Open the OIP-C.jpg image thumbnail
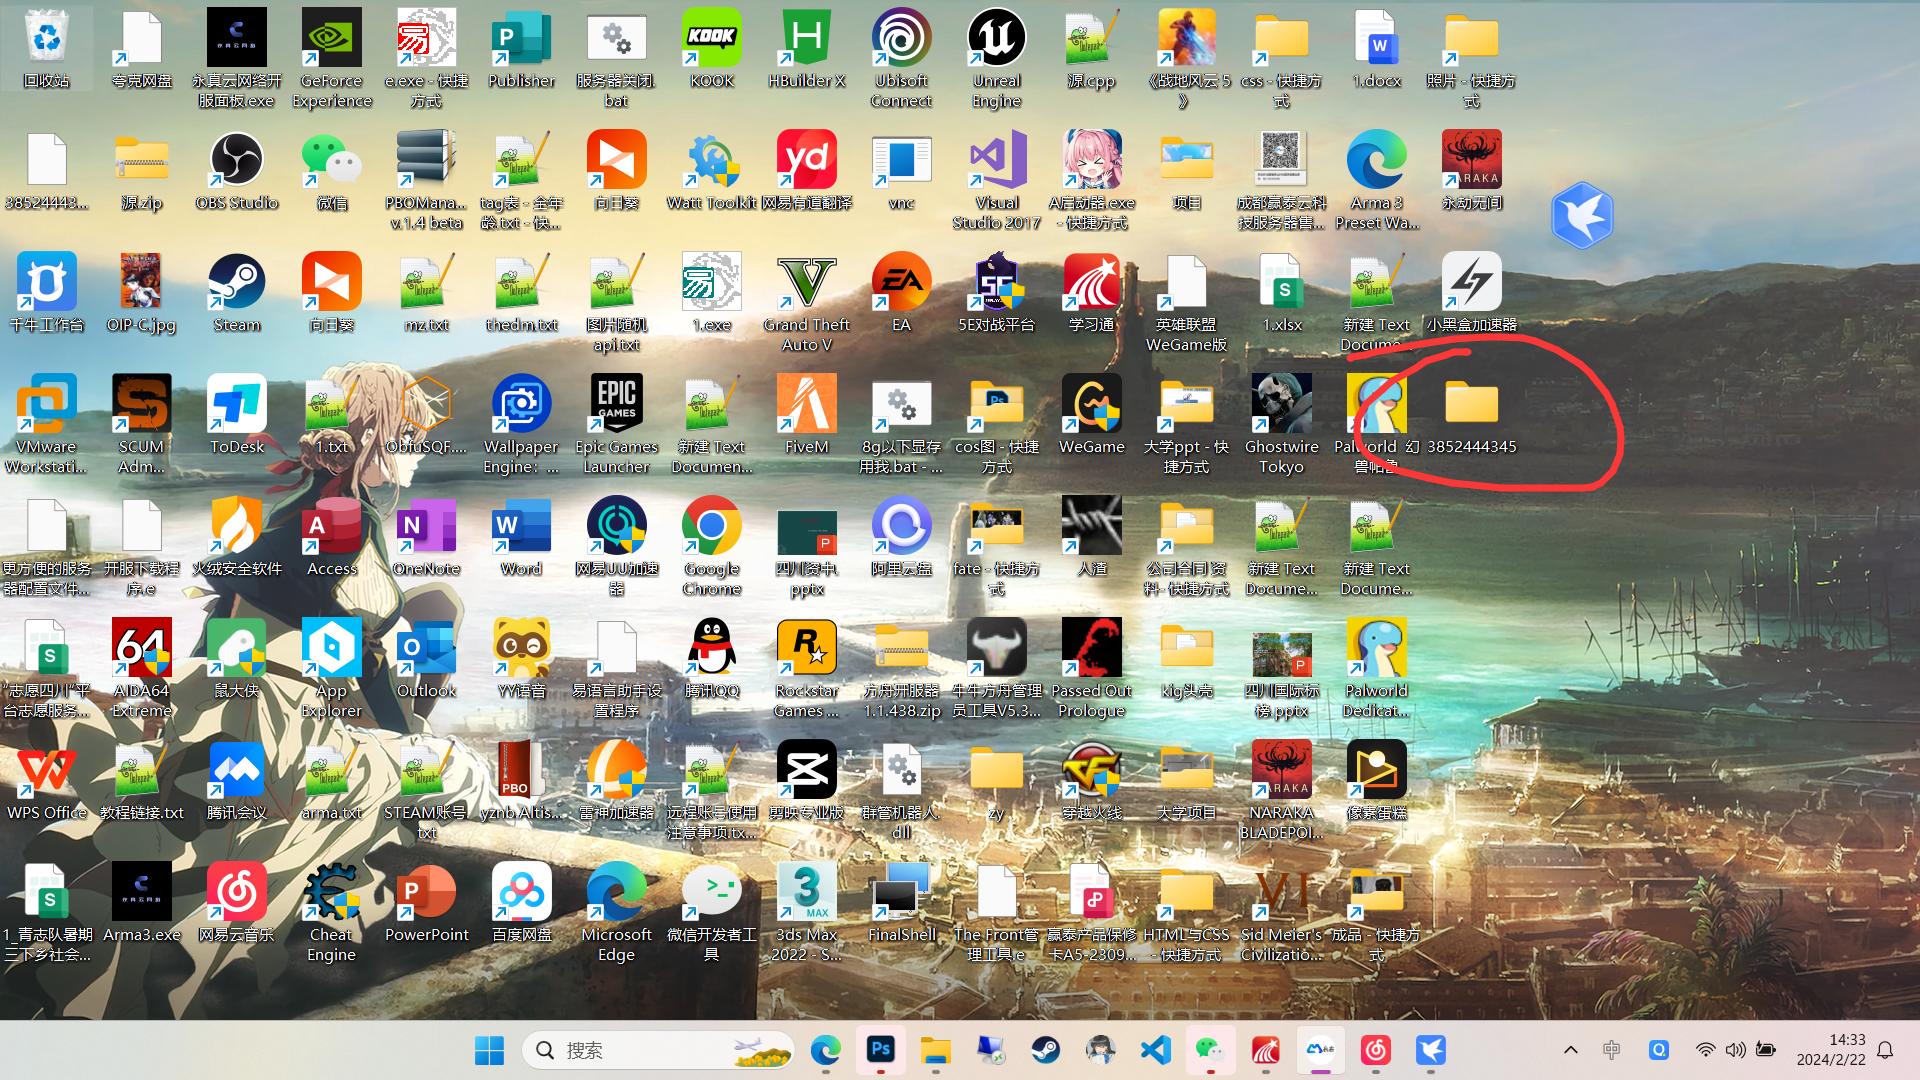Viewport: 1920px width, 1080px height. 141,294
